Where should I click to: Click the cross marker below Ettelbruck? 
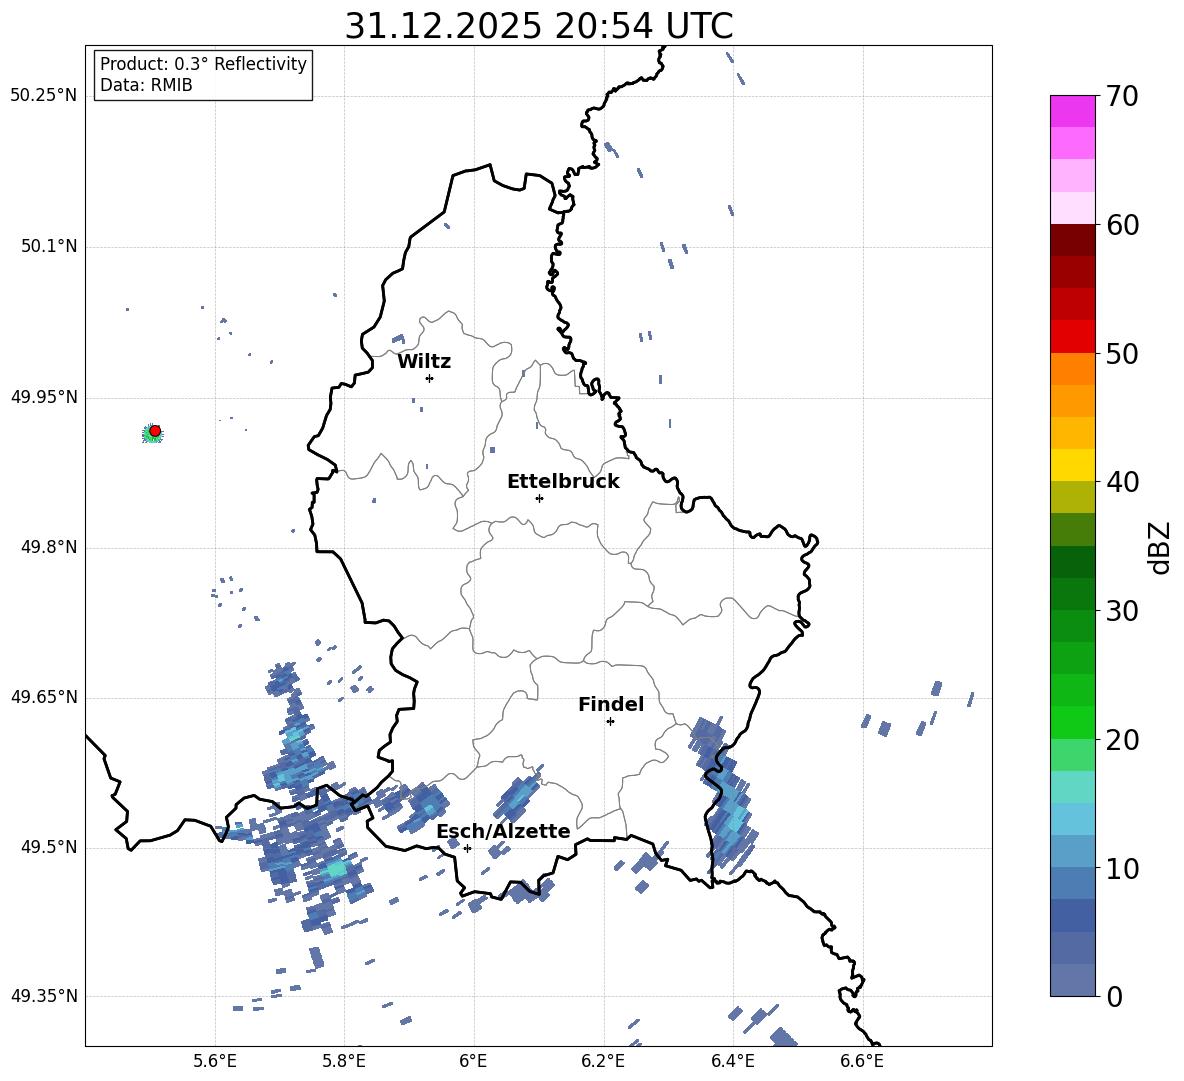pyautogui.click(x=539, y=498)
